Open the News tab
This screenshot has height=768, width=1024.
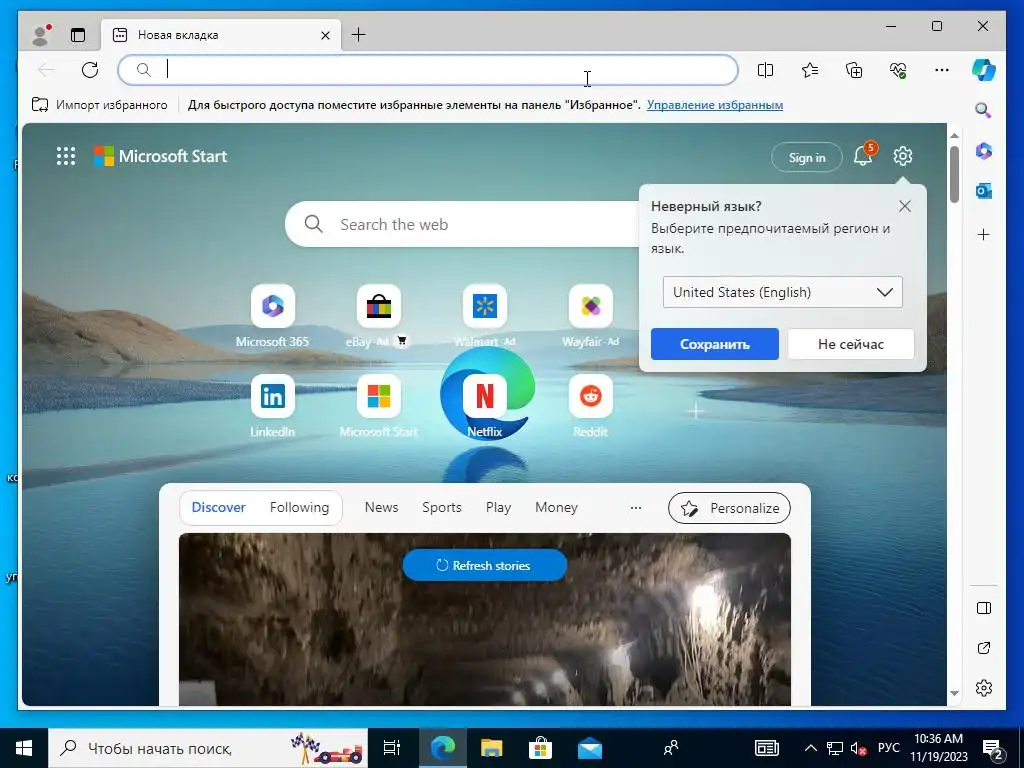[381, 507]
